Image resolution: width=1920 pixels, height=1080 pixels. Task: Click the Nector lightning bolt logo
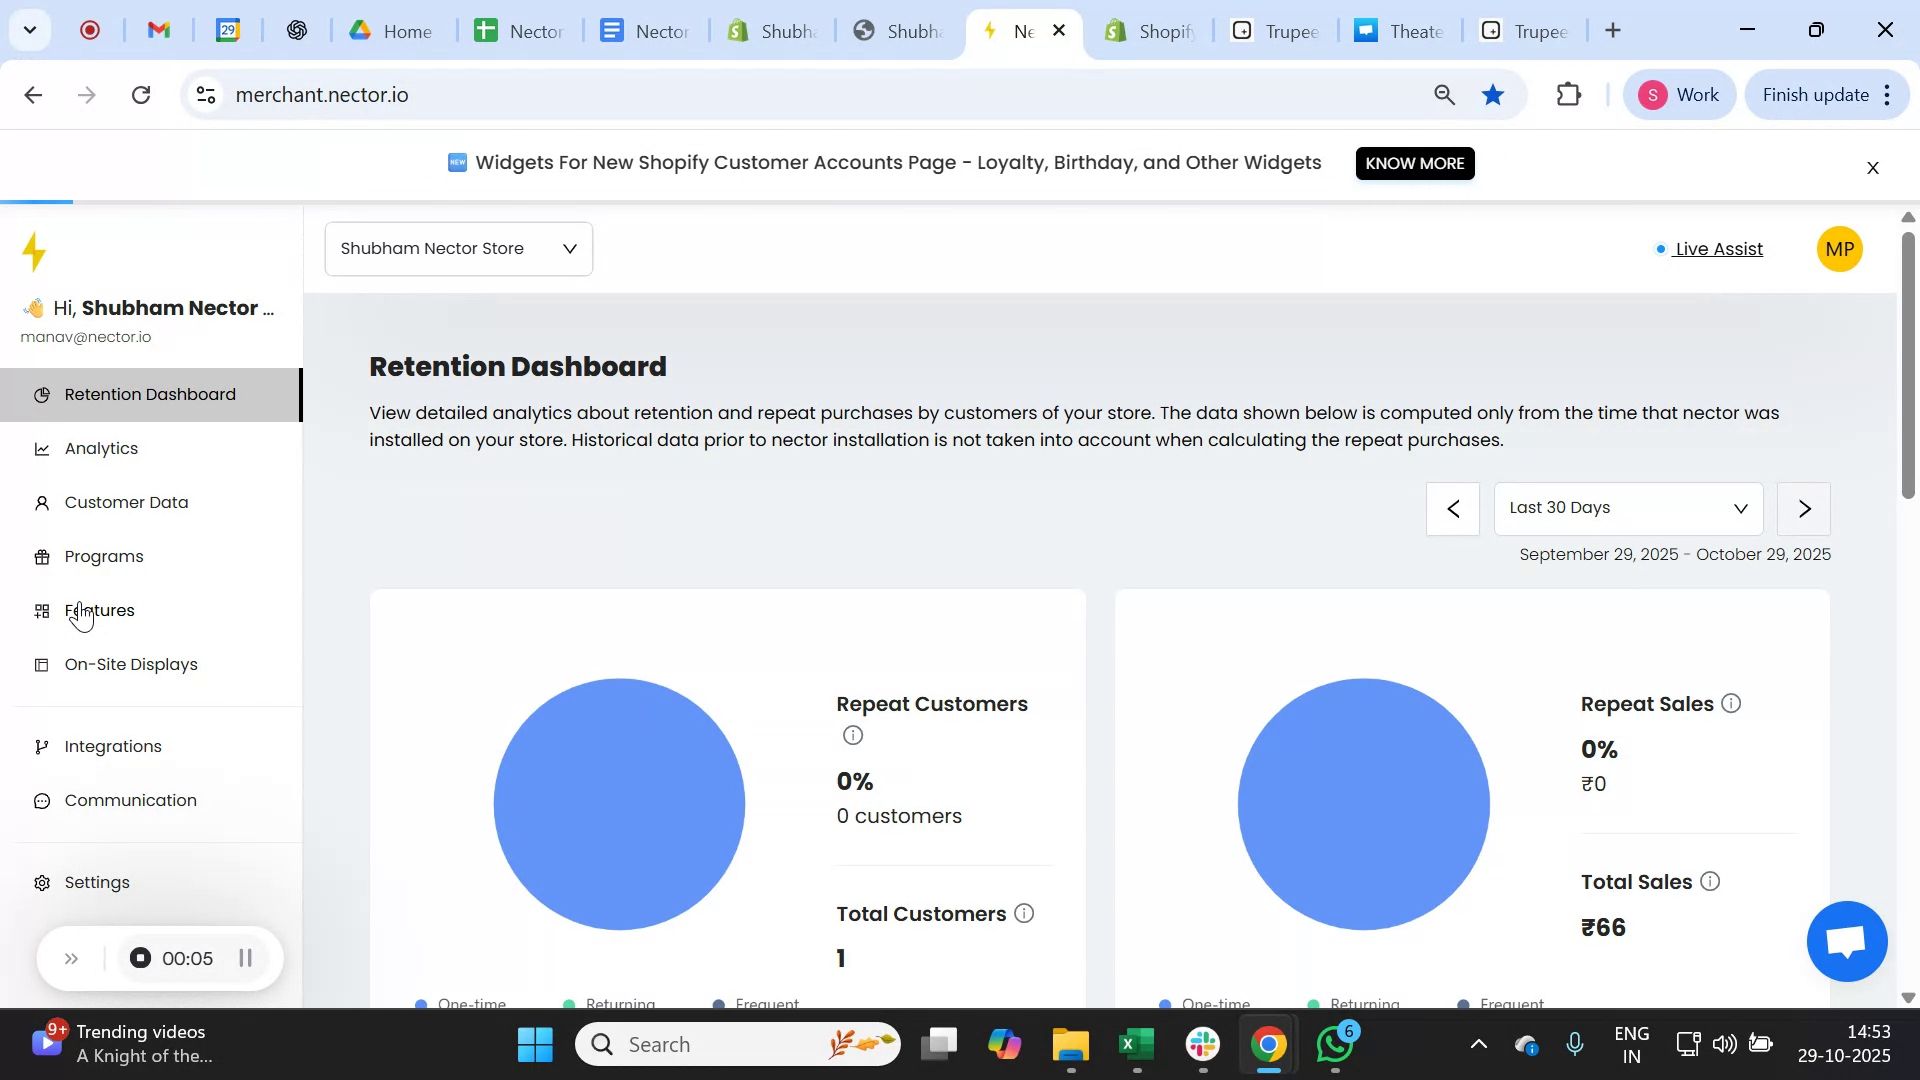coord(35,252)
